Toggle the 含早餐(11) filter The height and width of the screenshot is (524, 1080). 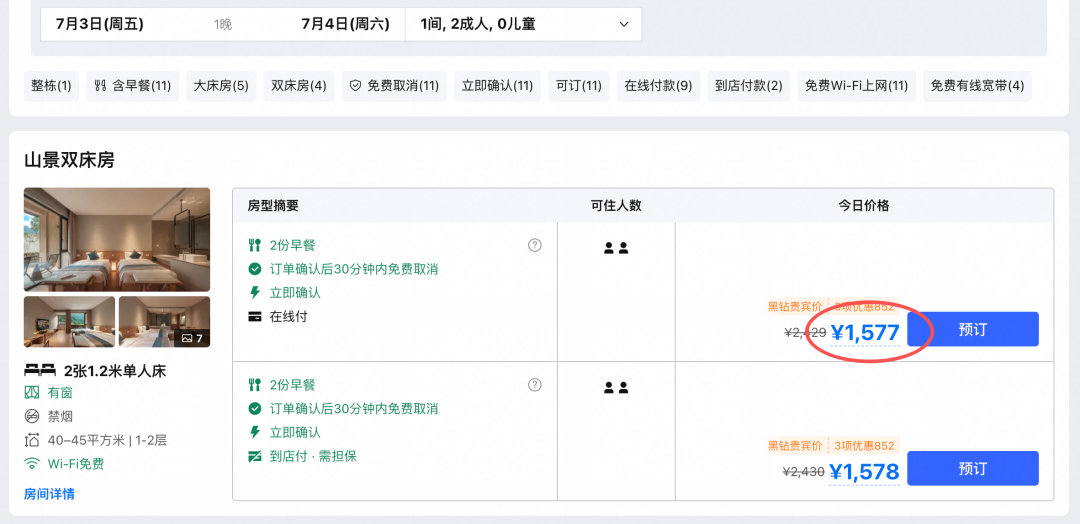[132, 86]
